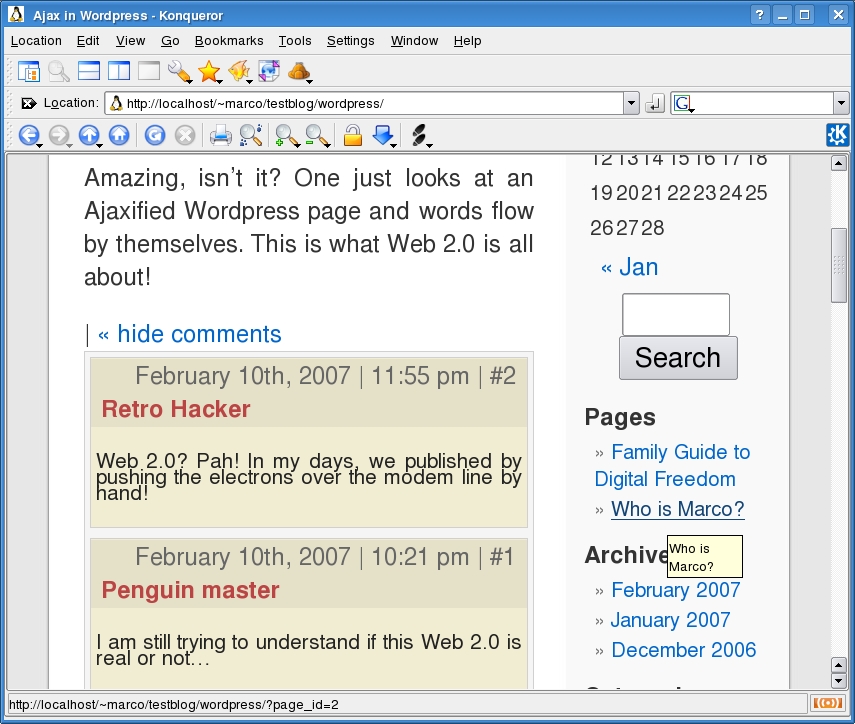855x724 pixels.
Task: Click the vertical scrollbar handle
Action: point(839,265)
